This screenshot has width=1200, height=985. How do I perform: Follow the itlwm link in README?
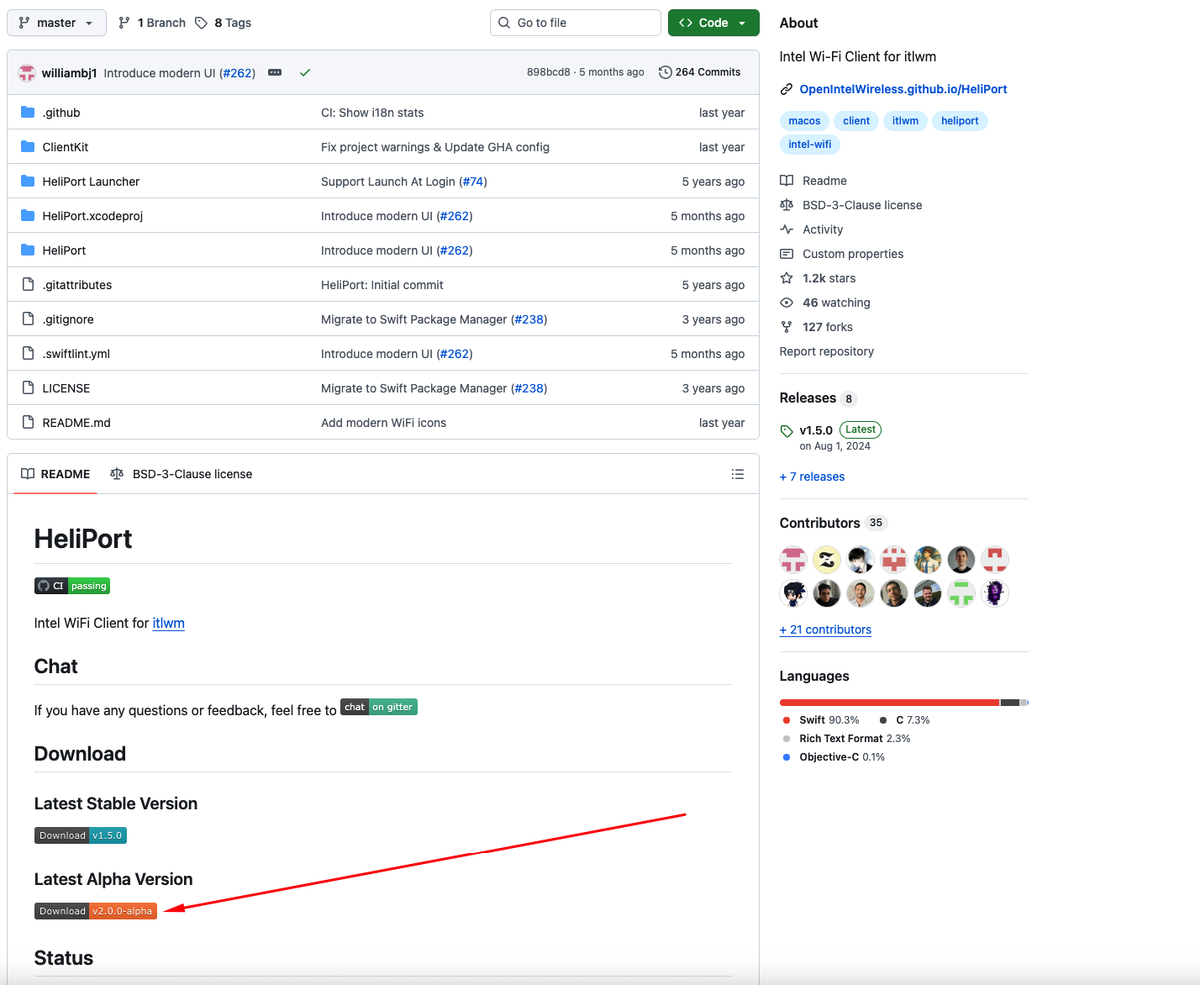point(168,623)
